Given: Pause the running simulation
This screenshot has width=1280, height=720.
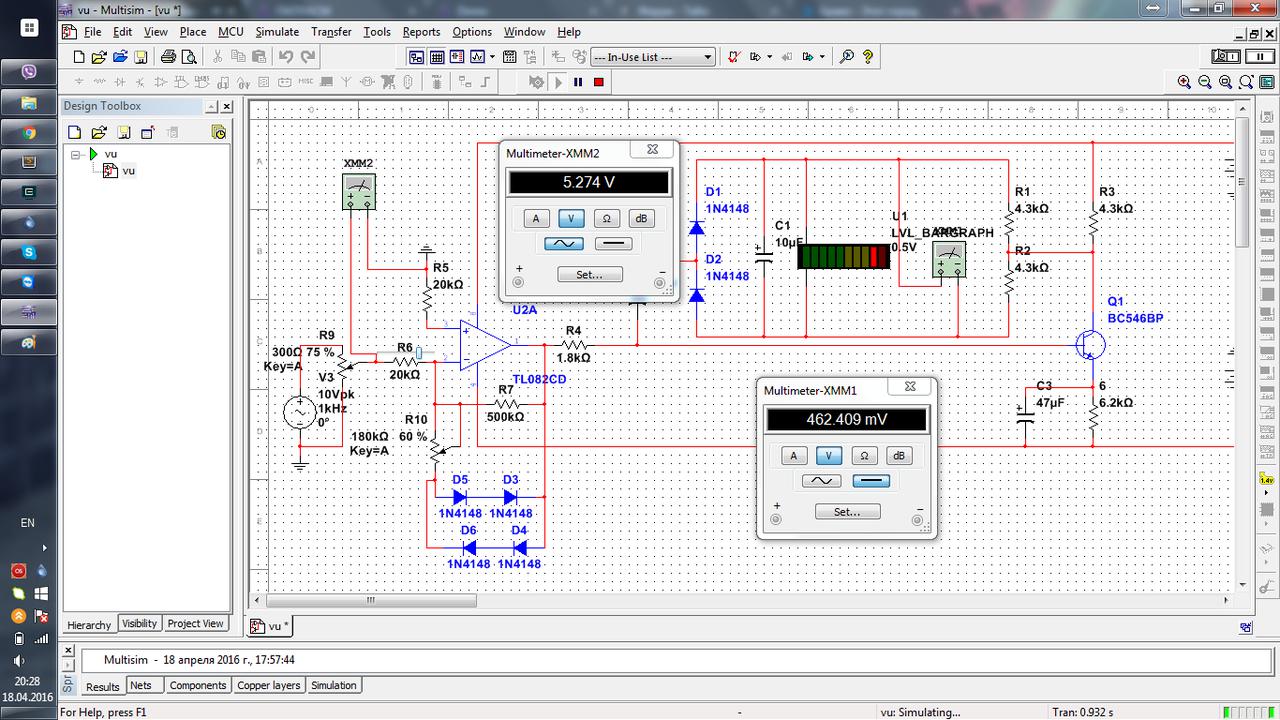Looking at the screenshot, I should (578, 82).
